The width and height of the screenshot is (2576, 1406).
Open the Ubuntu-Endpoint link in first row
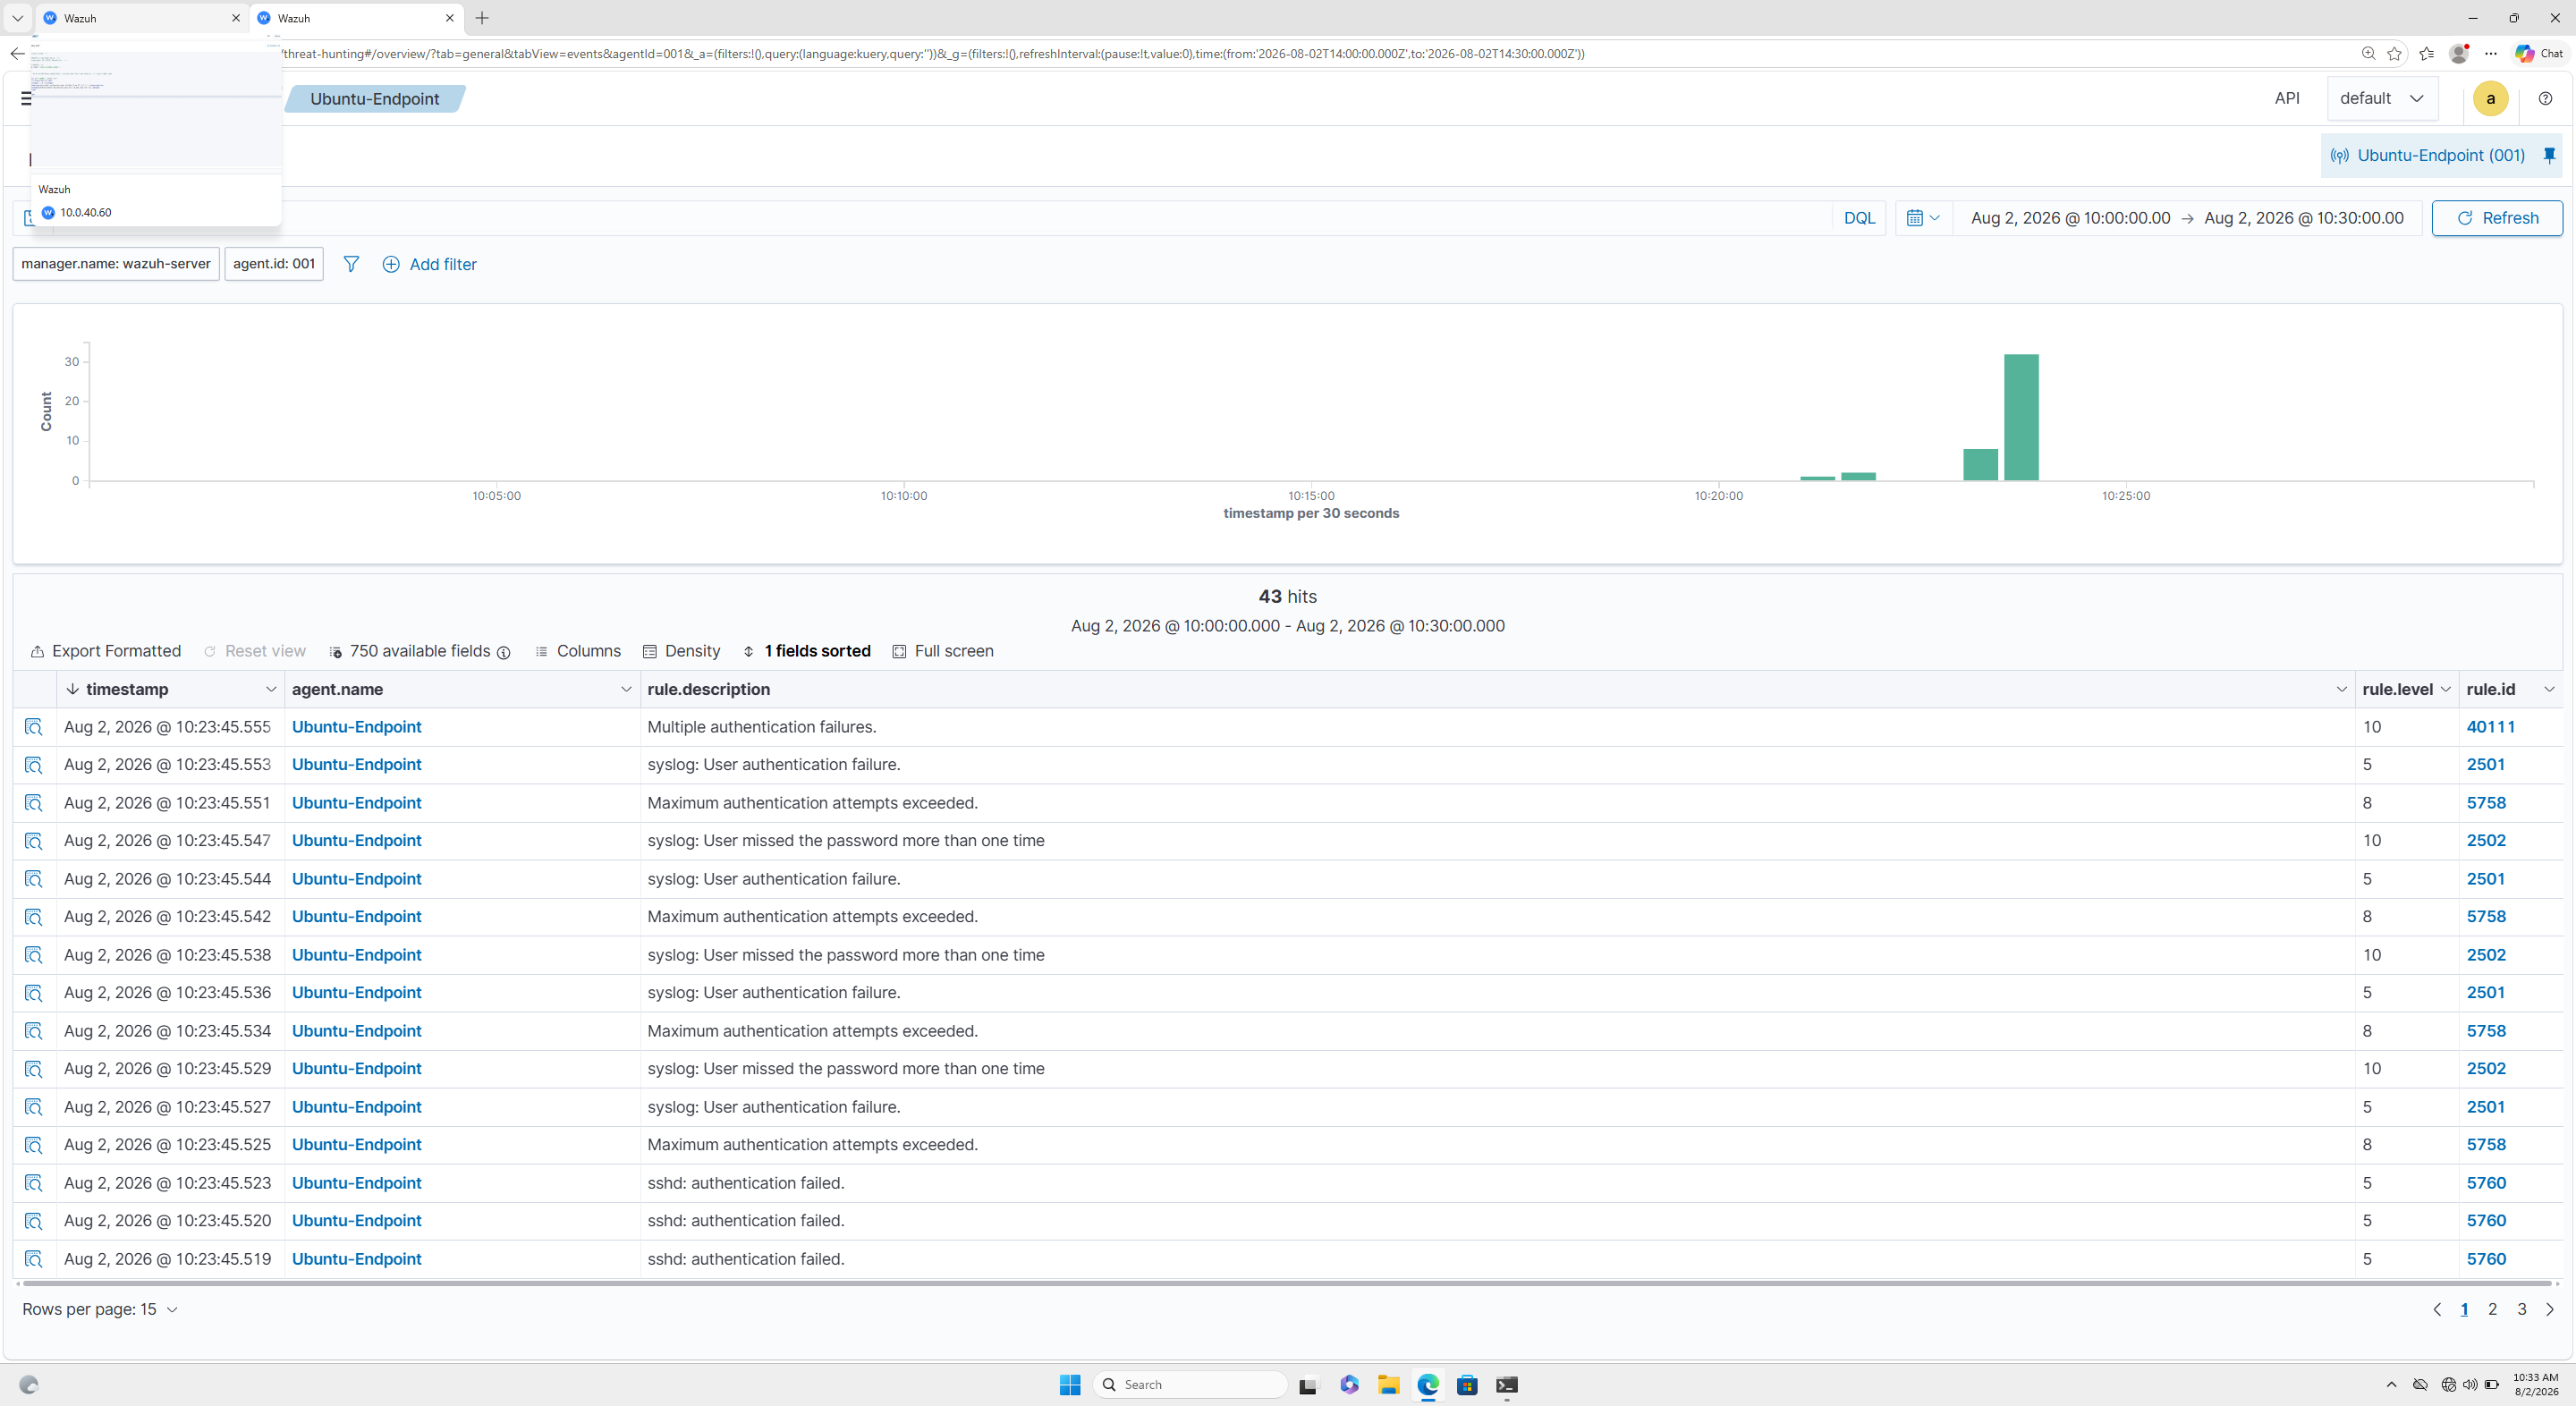coord(357,727)
